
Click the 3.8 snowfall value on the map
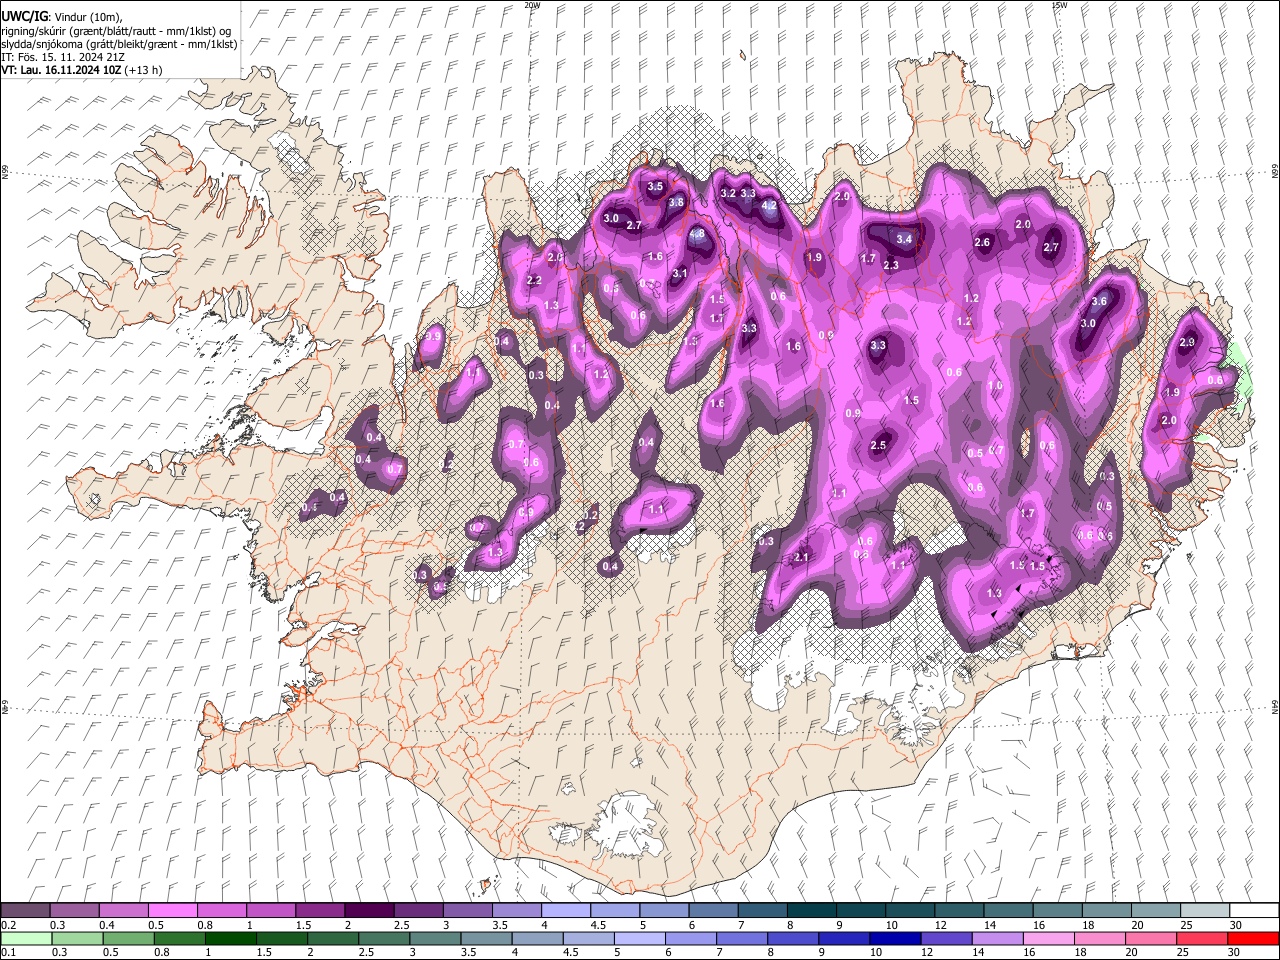(x=676, y=202)
